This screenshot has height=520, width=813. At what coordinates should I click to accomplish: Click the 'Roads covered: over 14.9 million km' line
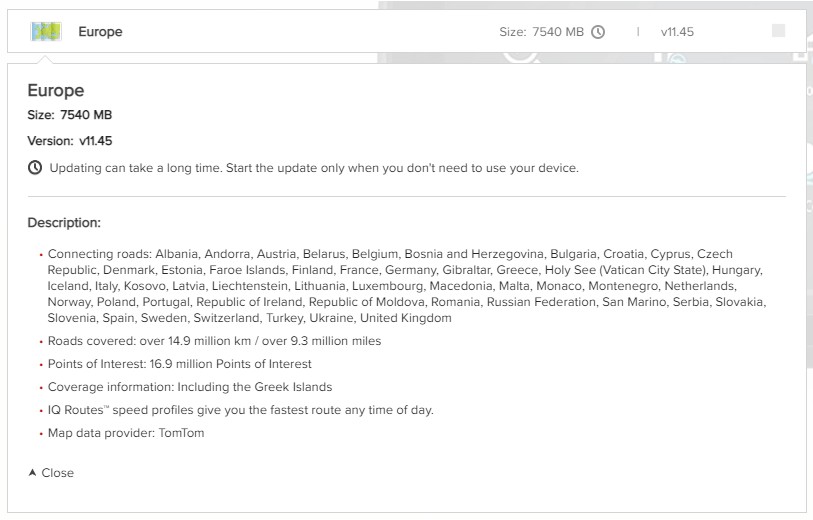coord(214,341)
